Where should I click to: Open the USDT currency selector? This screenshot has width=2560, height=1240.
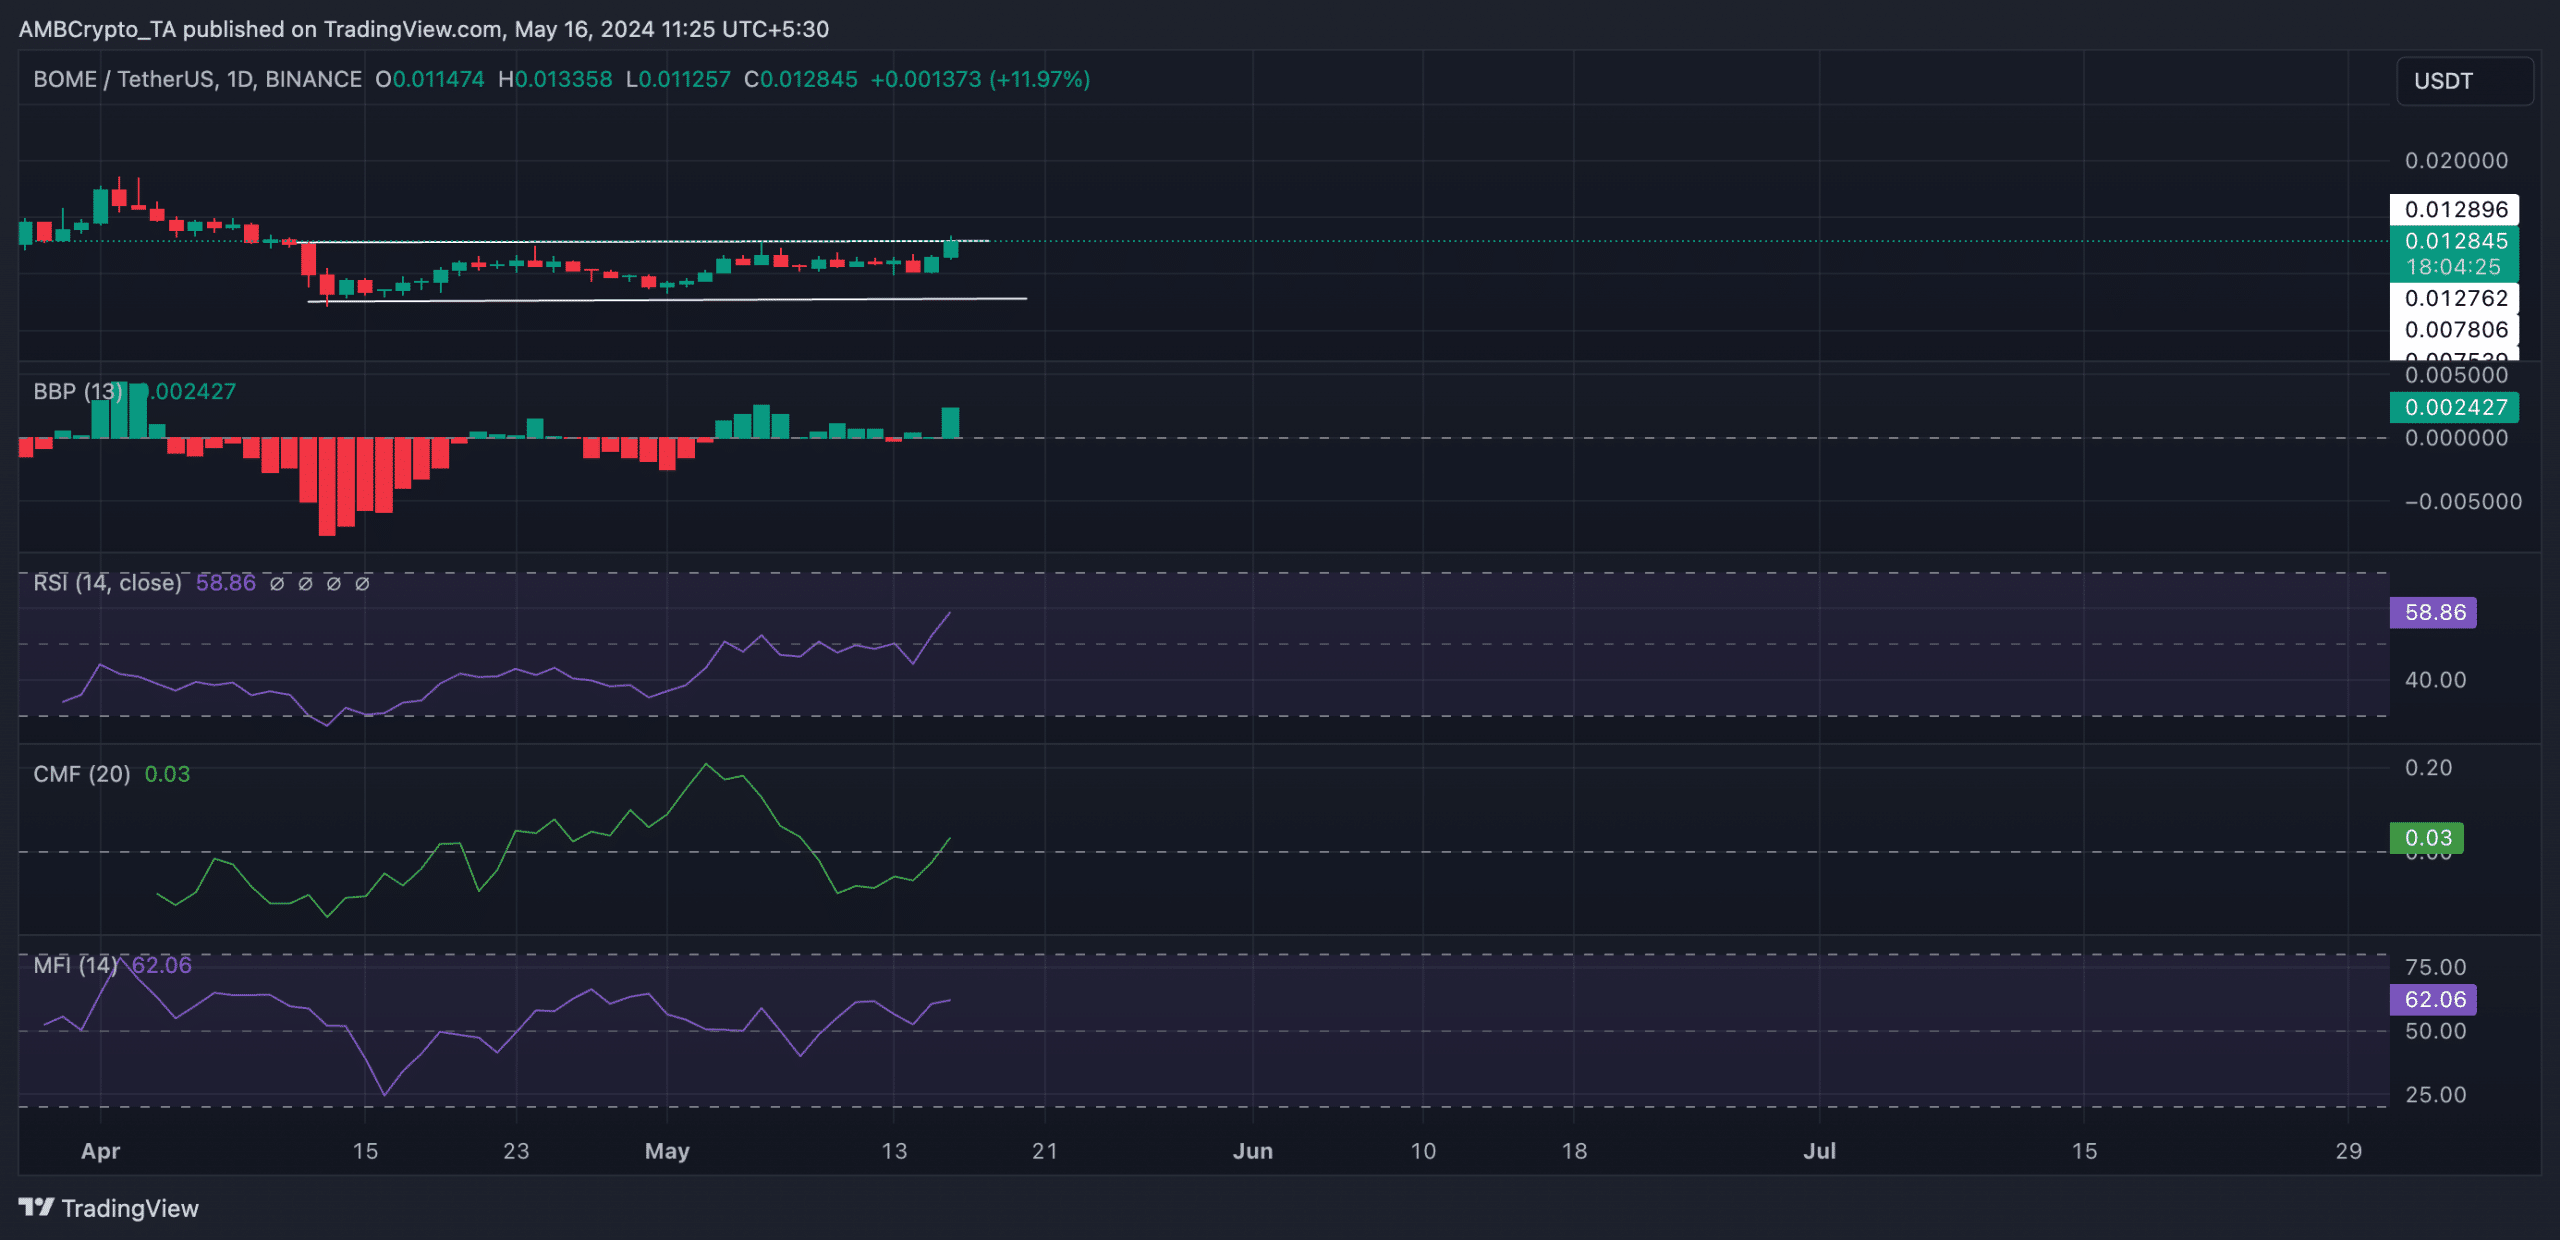[2465, 81]
